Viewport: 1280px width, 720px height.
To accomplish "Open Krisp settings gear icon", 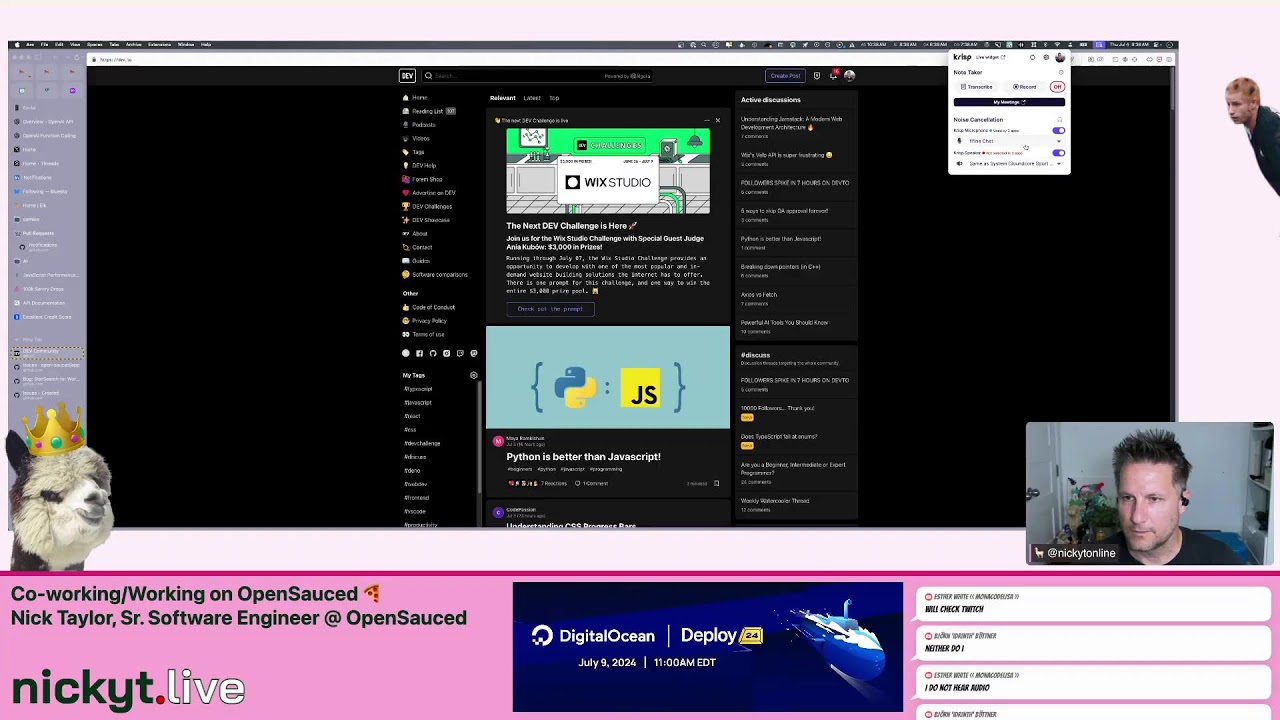I will [x=1046, y=57].
